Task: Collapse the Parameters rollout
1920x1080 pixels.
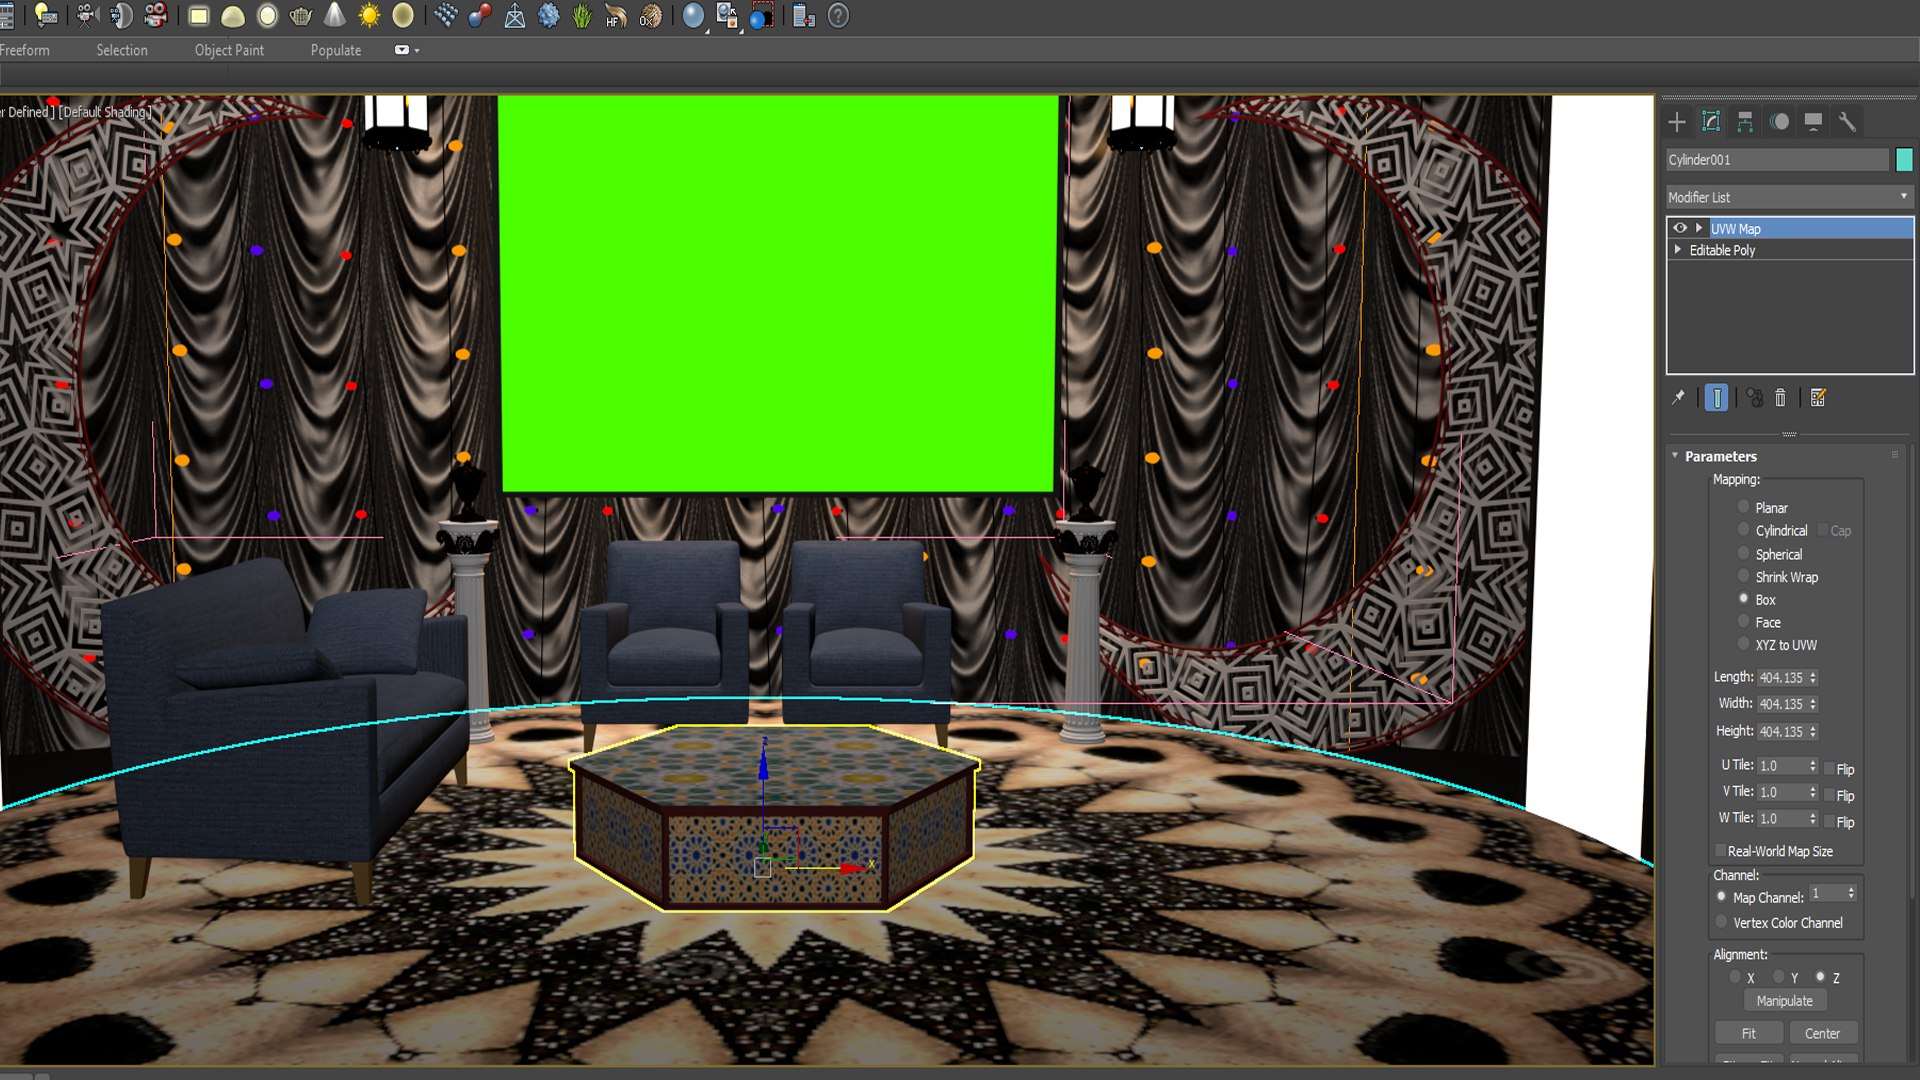Action: pyautogui.click(x=1675, y=456)
